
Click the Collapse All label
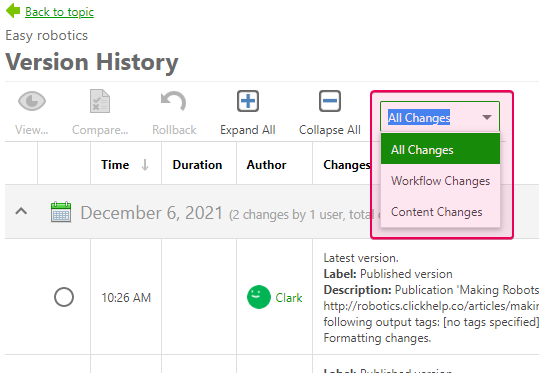click(330, 130)
